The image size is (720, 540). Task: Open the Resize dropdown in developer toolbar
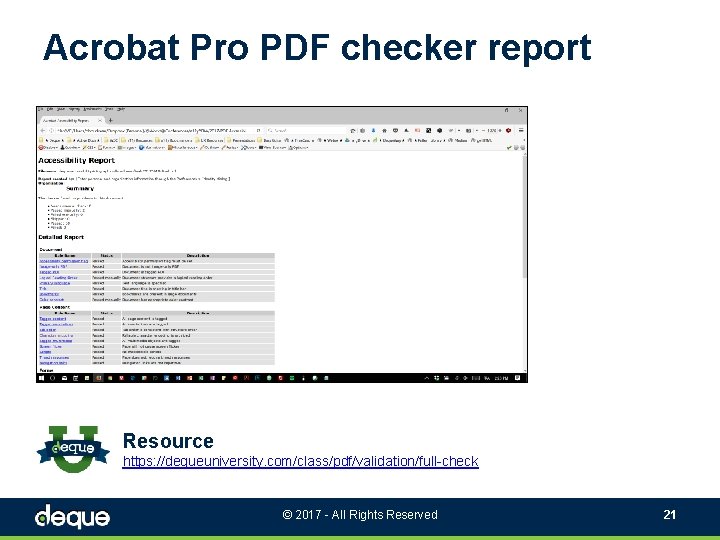pos(230,148)
